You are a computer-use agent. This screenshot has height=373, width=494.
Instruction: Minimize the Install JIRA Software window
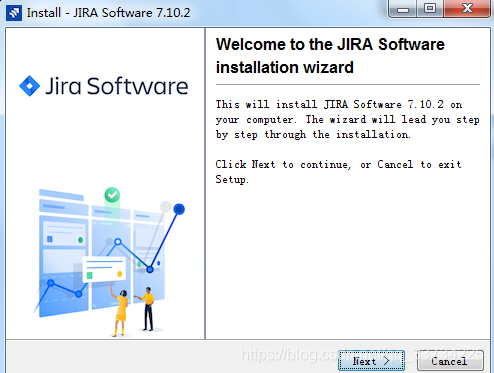pyautogui.click(x=403, y=8)
